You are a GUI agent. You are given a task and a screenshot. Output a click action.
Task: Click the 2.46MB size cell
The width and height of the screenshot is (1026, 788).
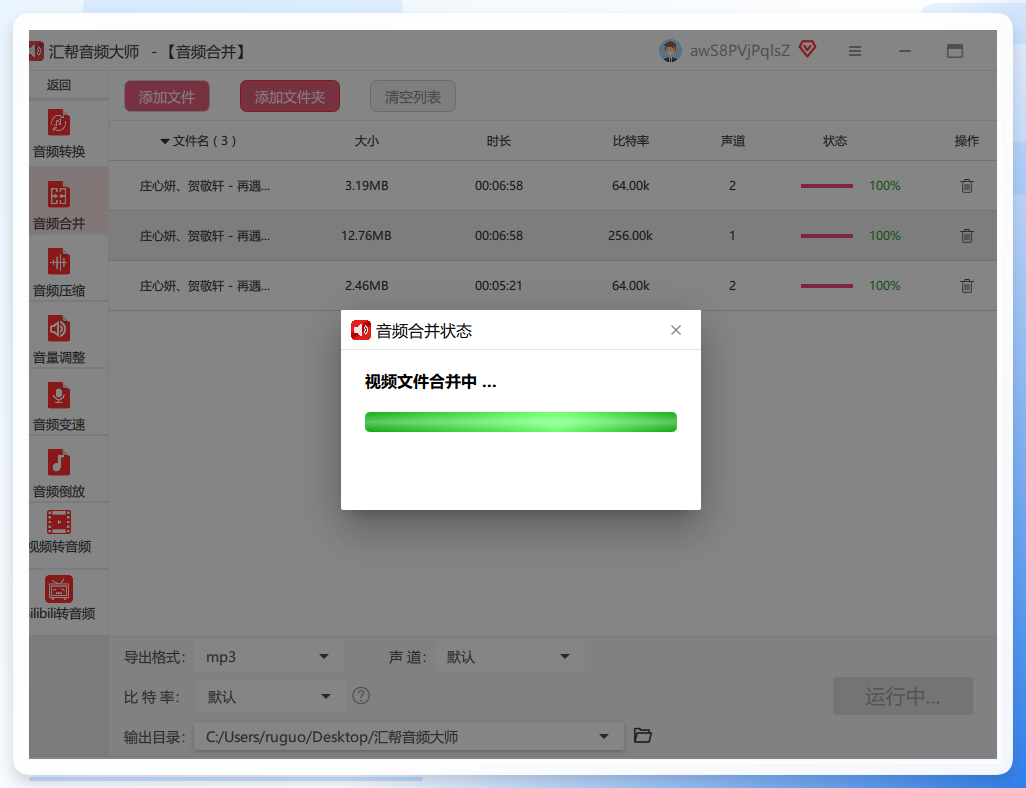[366, 286]
